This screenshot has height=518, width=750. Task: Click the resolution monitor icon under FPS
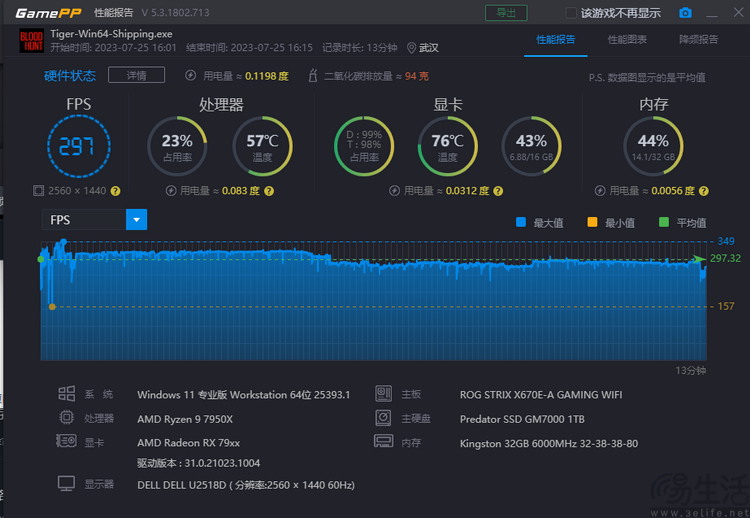click(38, 191)
